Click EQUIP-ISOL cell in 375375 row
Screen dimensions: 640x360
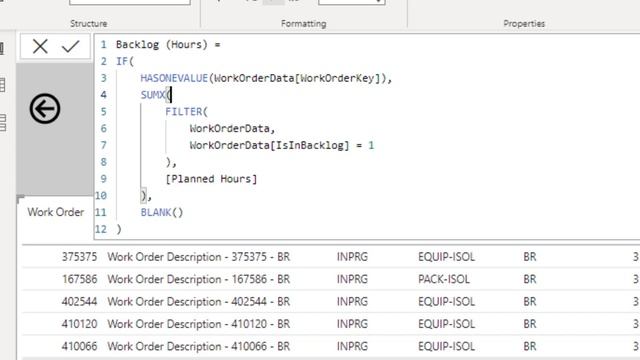click(447, 257)
